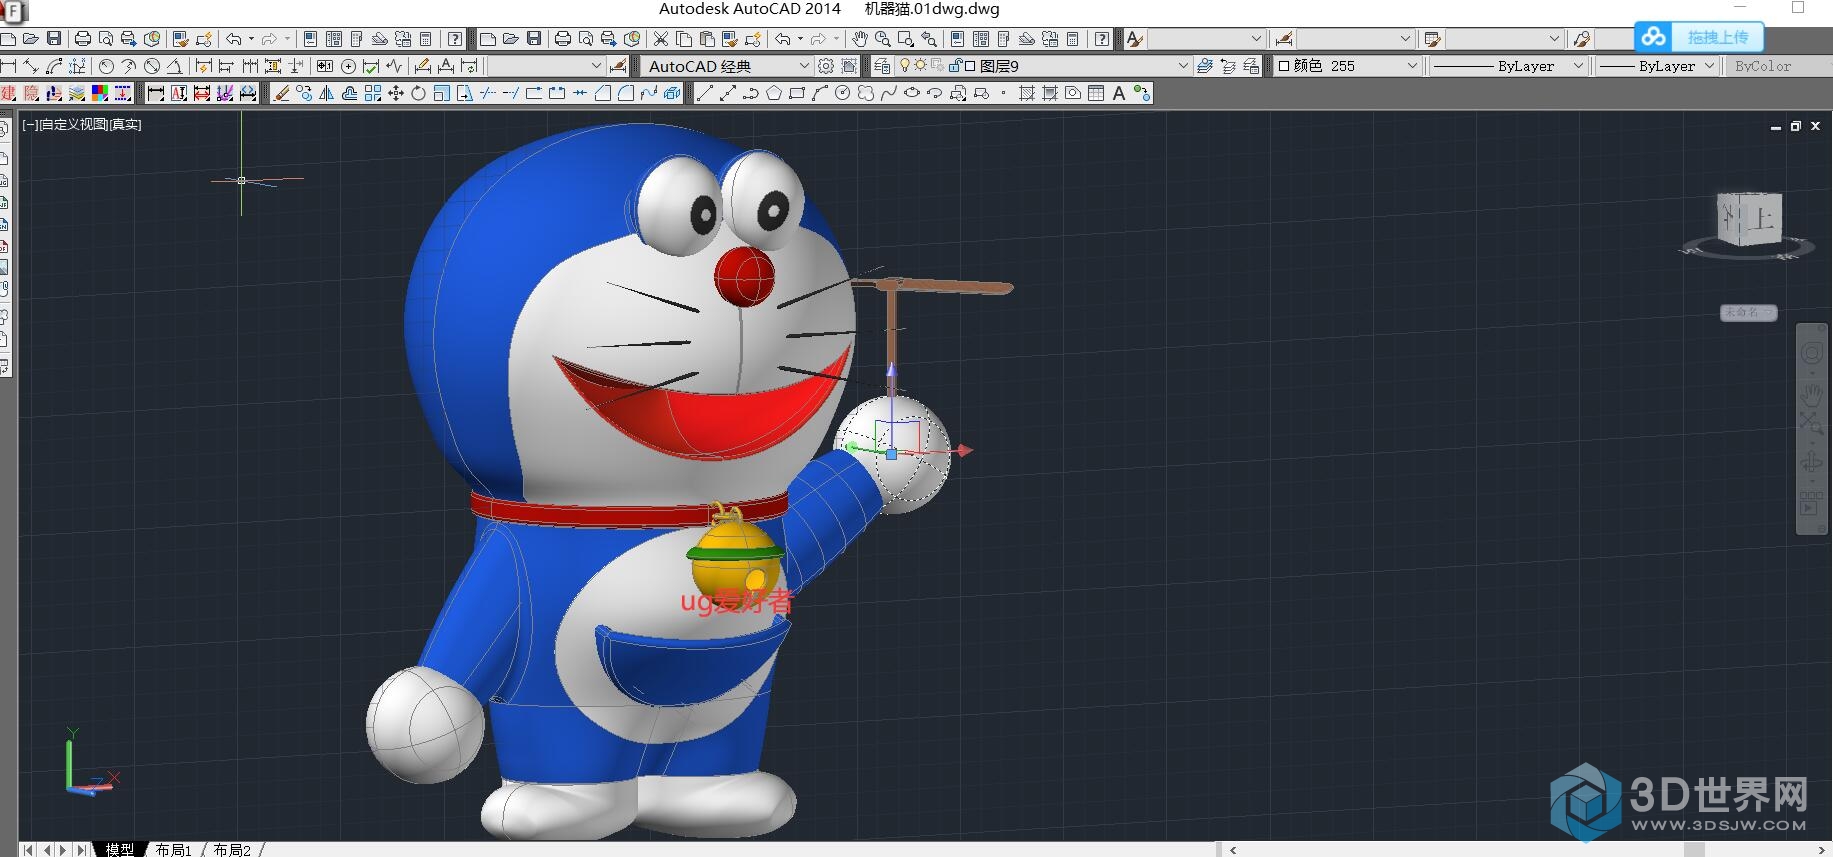Click the move gizmo center grip on hand
This screenshot has width=1833, height=857.
coord(892,454)
